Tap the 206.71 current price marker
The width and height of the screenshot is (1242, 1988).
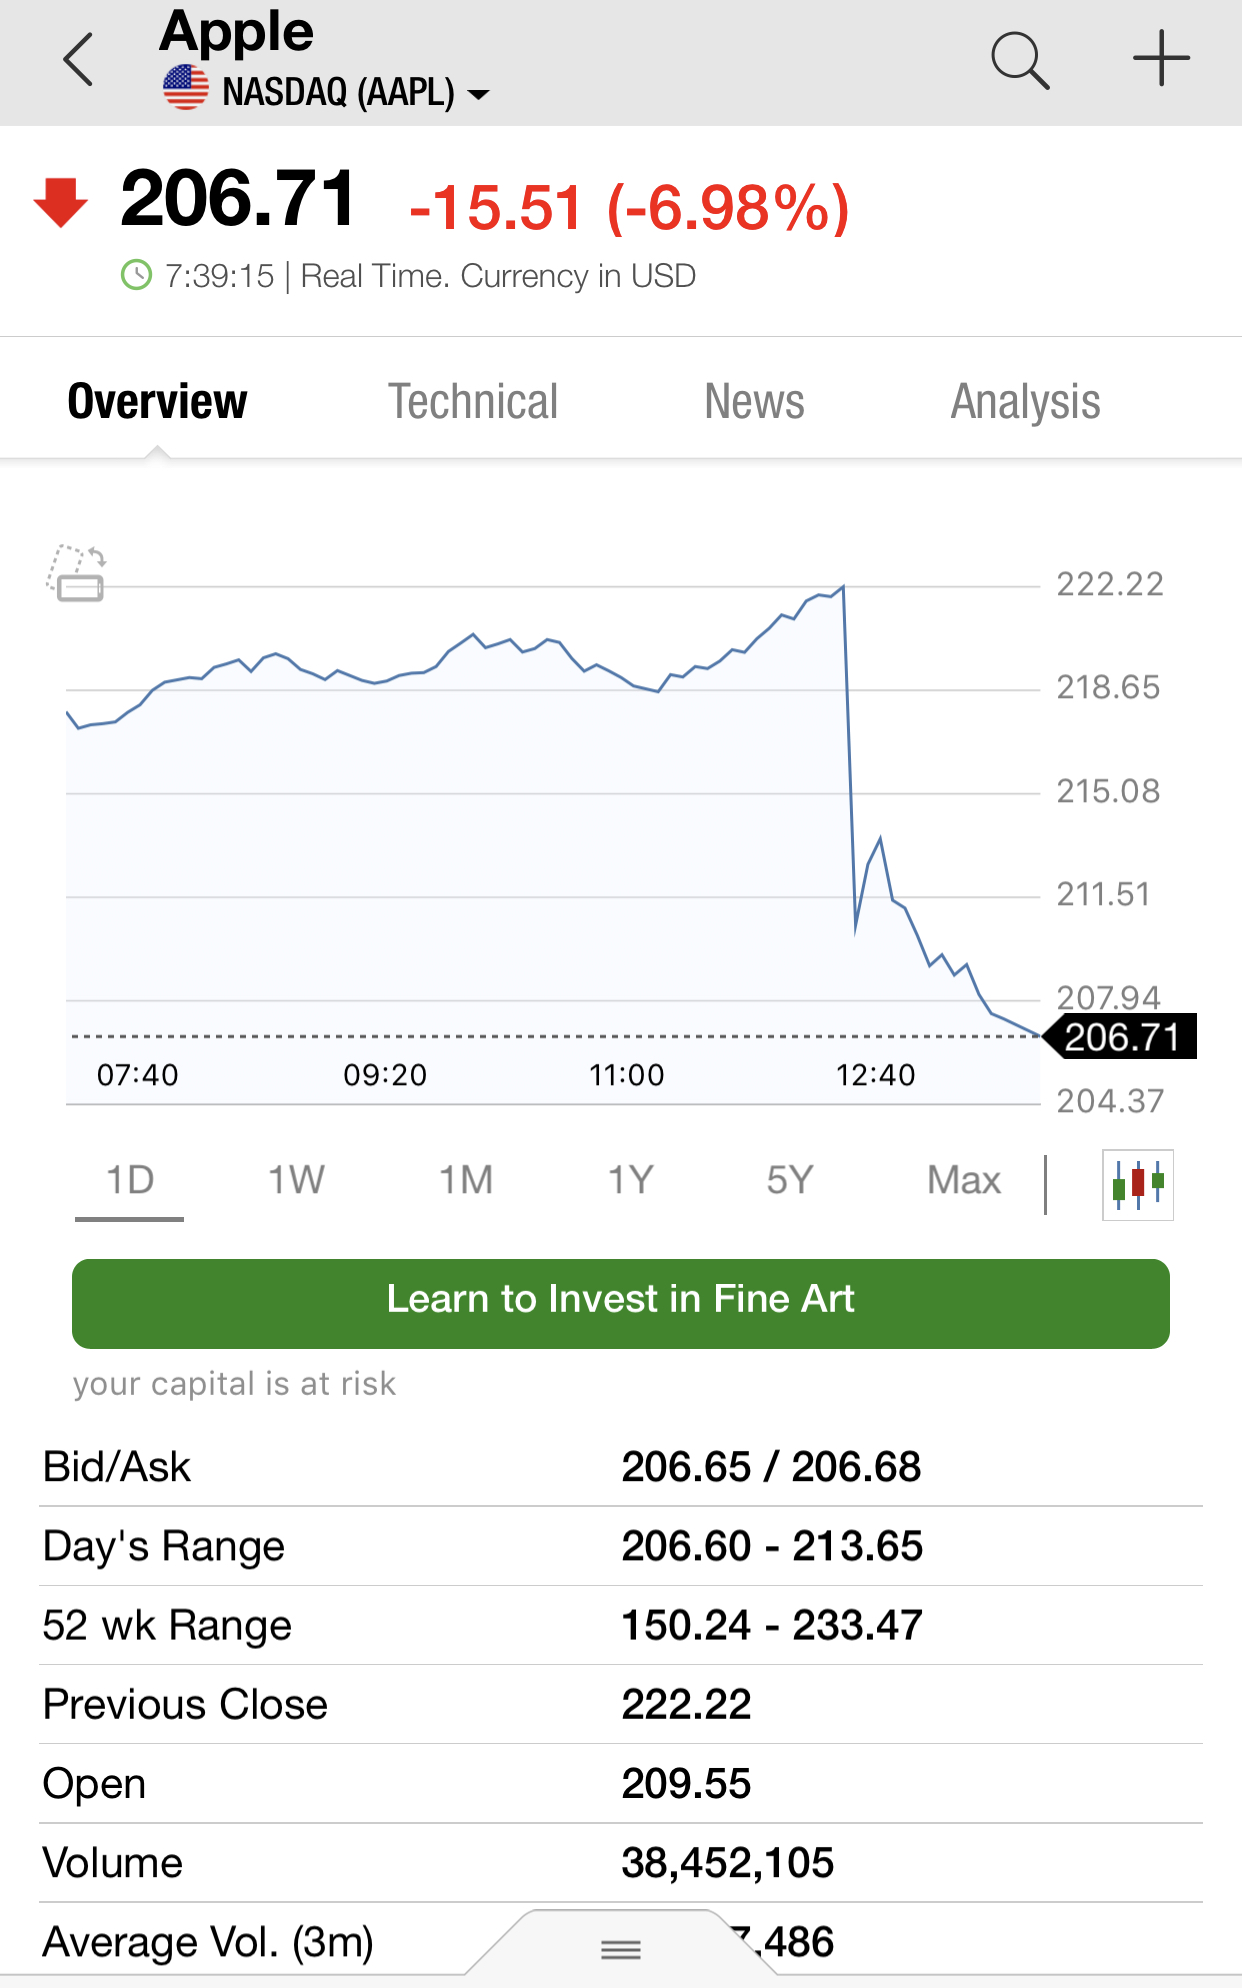coord(1121,1037)
